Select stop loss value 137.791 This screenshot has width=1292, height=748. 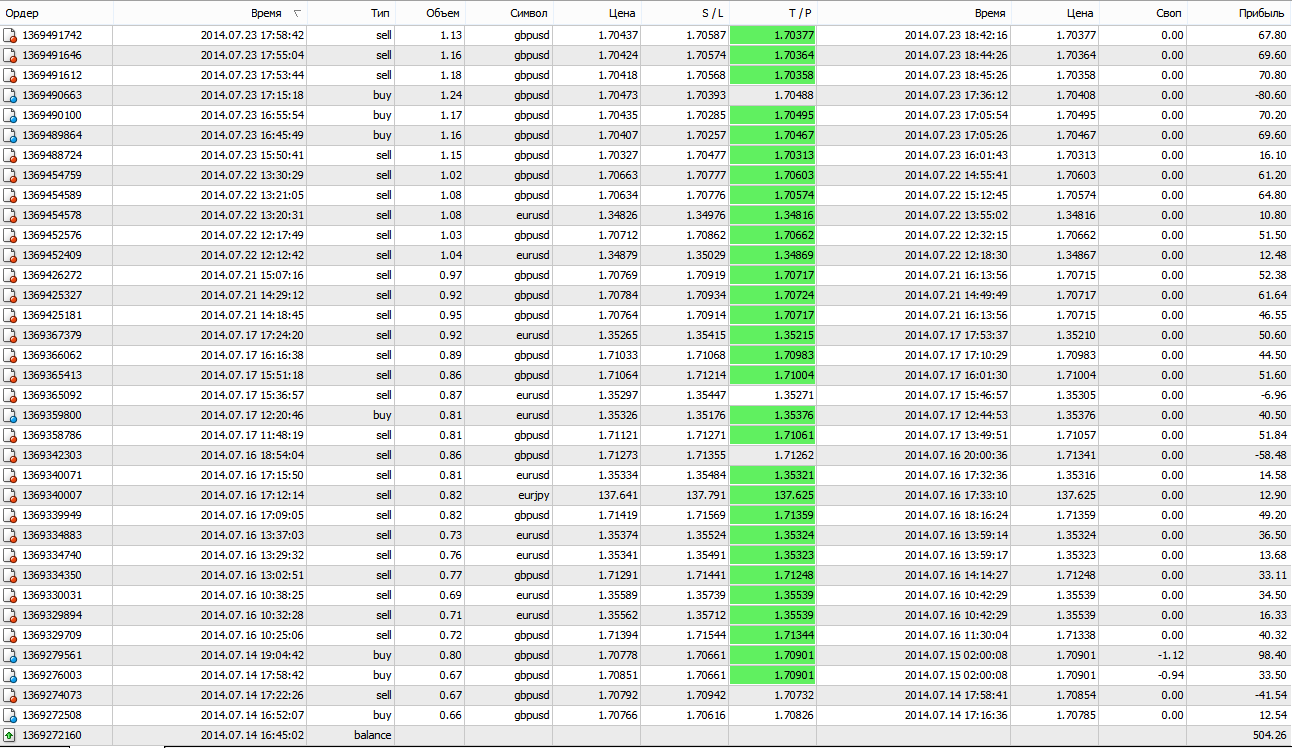tap(707, 495)
